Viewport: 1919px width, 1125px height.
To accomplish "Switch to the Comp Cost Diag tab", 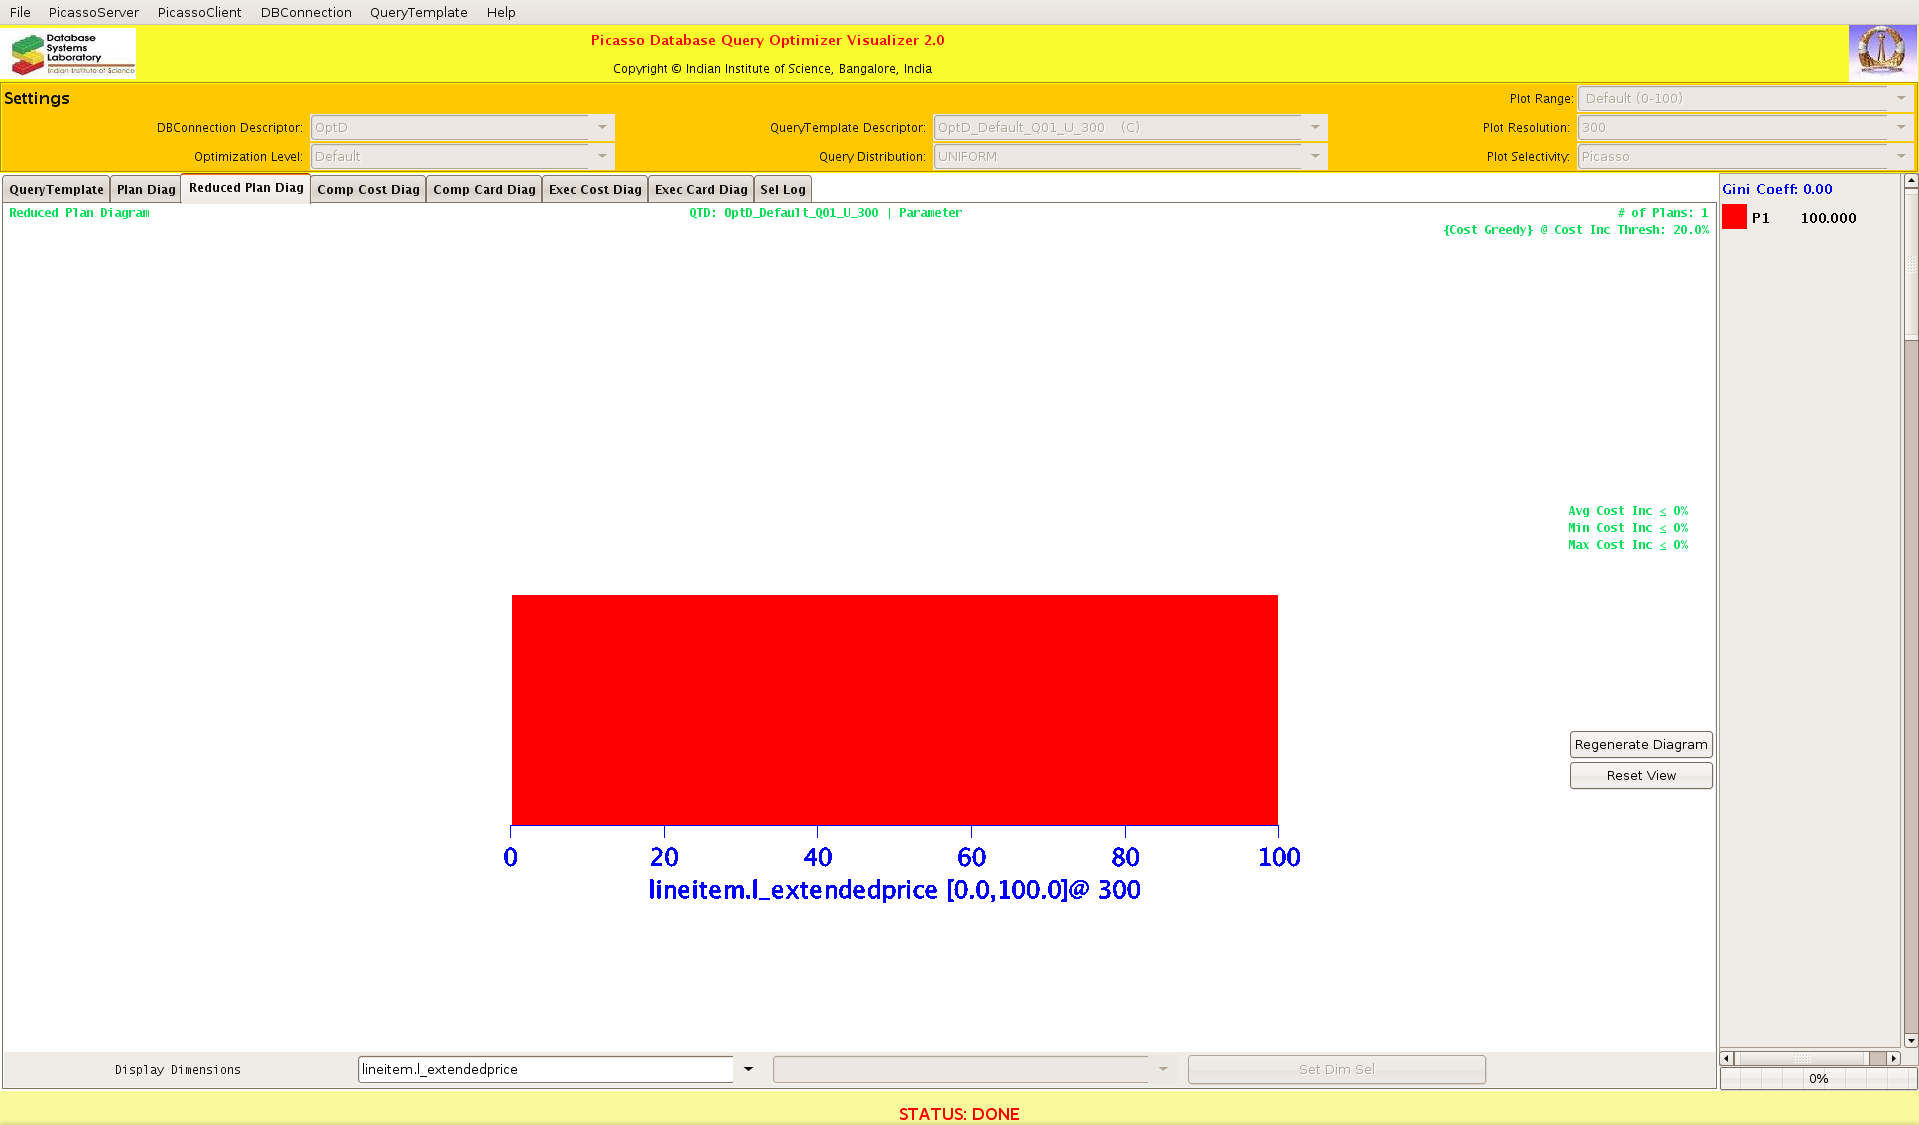I will (x=368, y=190).
